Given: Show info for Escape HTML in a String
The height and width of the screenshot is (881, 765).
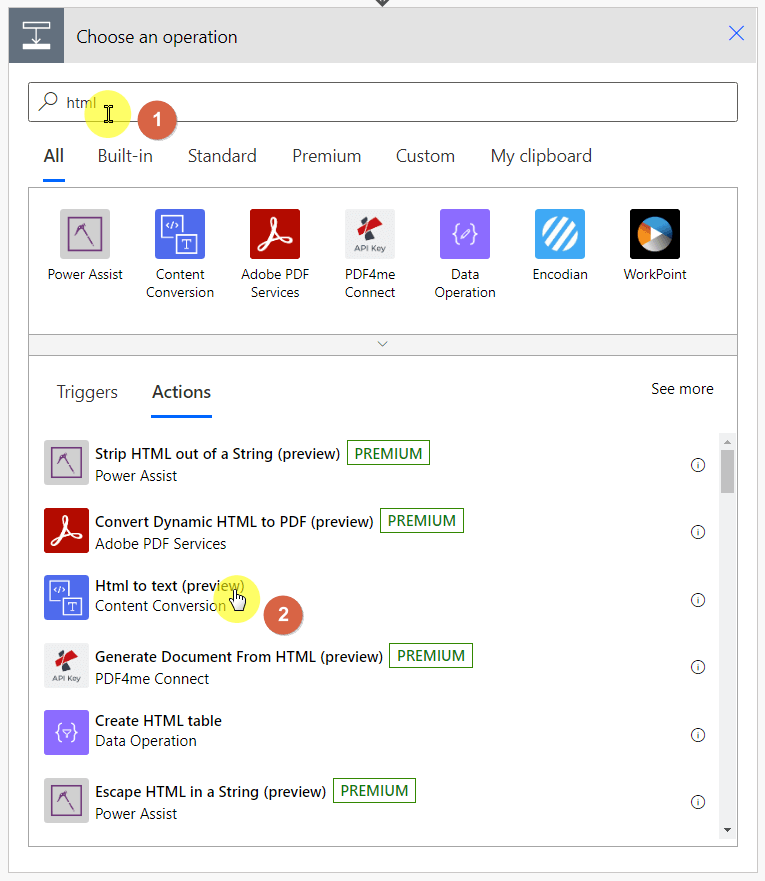Looking at the screenshot, I should coord(698,801).
